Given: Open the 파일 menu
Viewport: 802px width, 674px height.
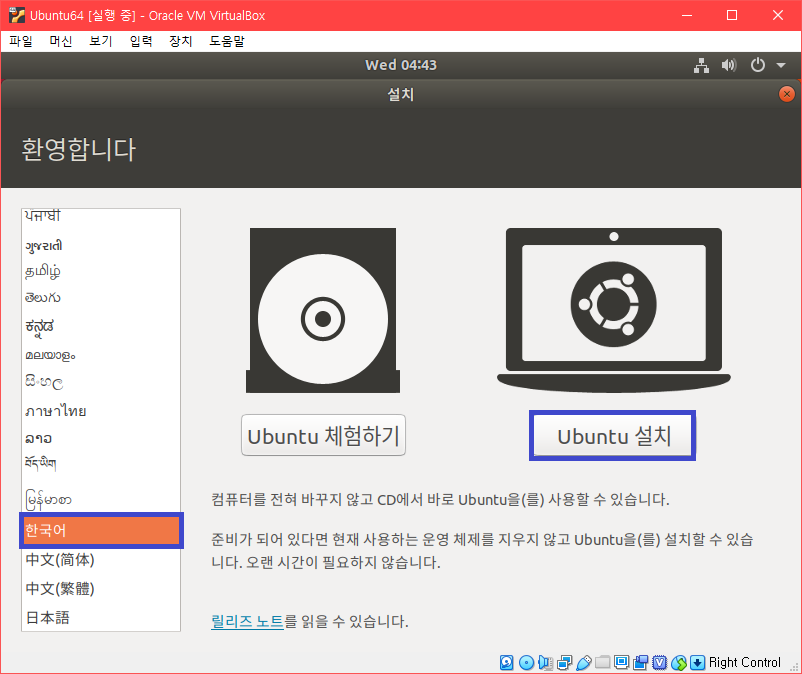Looking at the screenshot, I should point(21,41).
